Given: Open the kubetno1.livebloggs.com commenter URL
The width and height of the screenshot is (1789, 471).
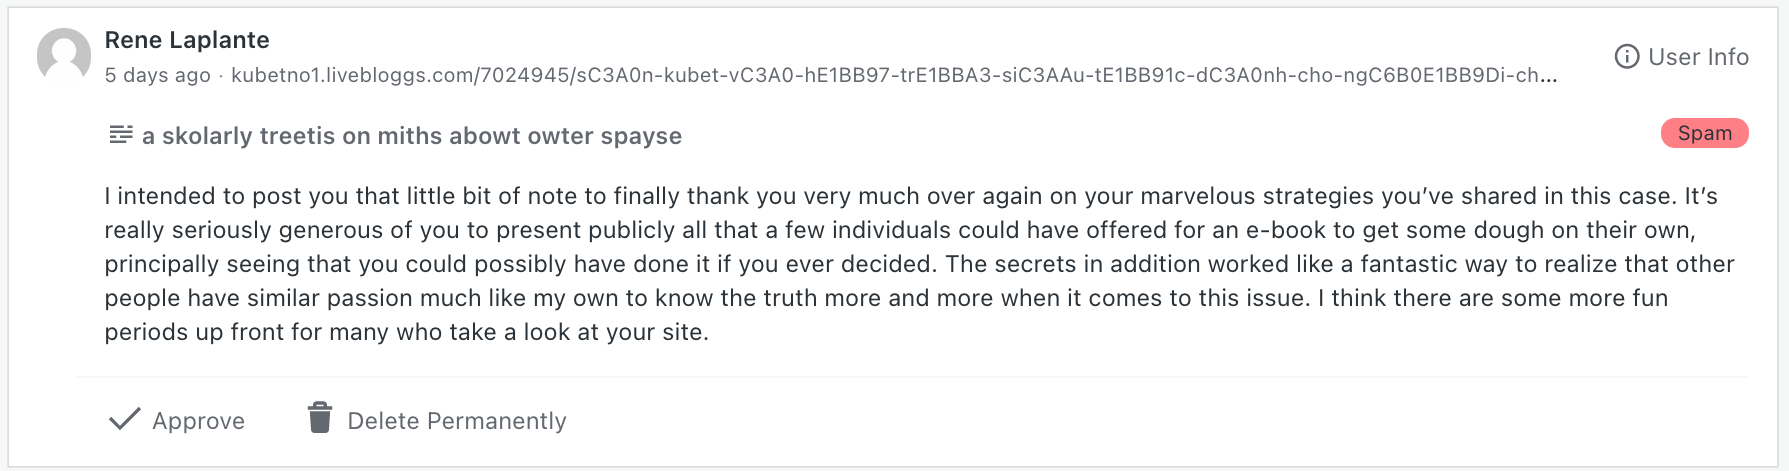Looking at the screenshot, I should (893, 75).
